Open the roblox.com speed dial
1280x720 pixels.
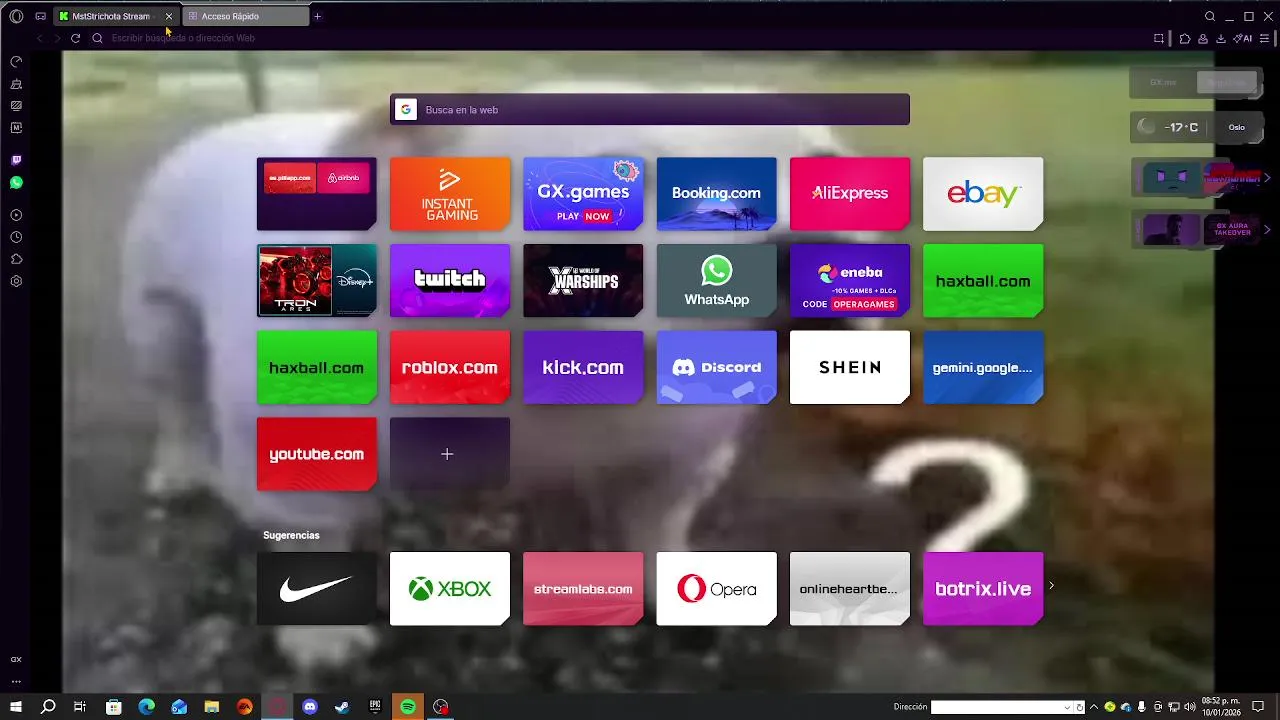pos(450,368)
